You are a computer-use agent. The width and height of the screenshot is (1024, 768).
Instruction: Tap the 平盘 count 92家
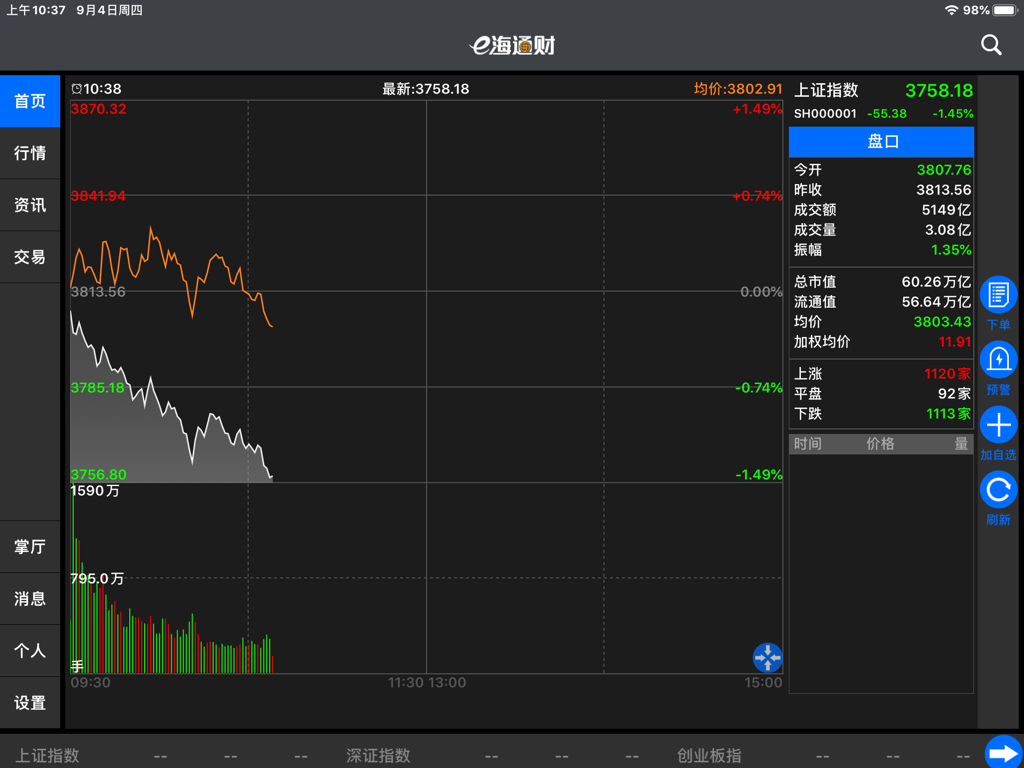click(954, 394)
